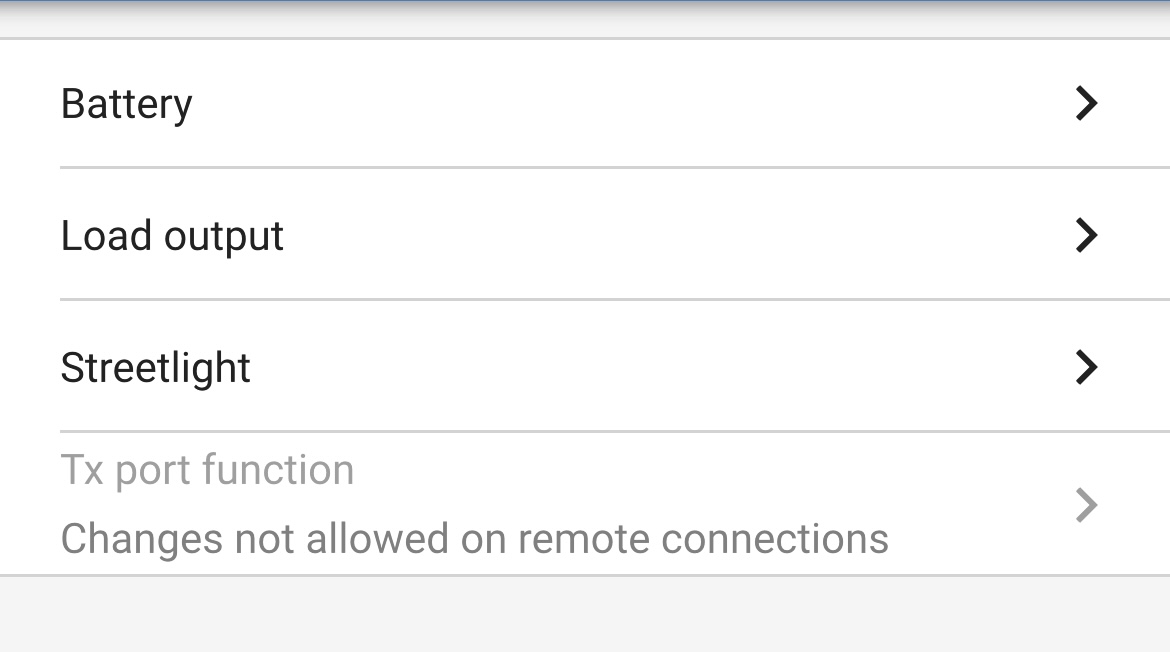The image size is (1170, 652).
Task: Click 'Changes not allowed on remote connections' note
Action: [x=474, y=539]
